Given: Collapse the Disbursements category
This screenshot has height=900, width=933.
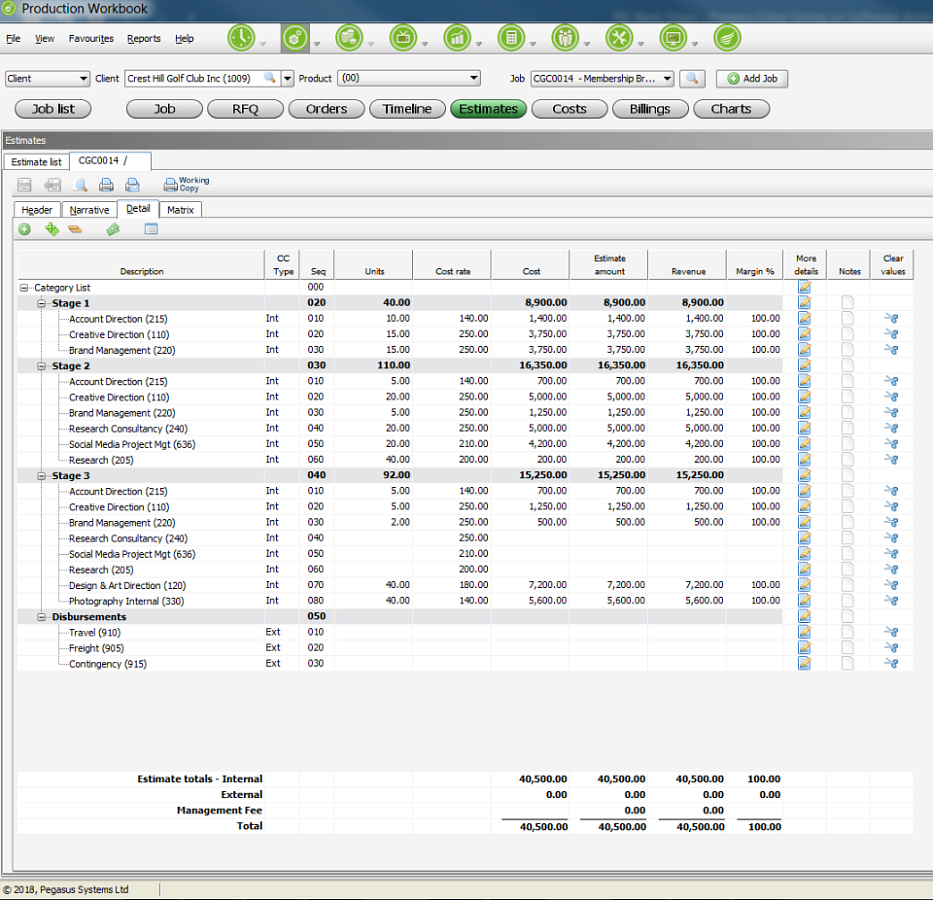Looking at the screenshot, I should click(x=42, y=617).
